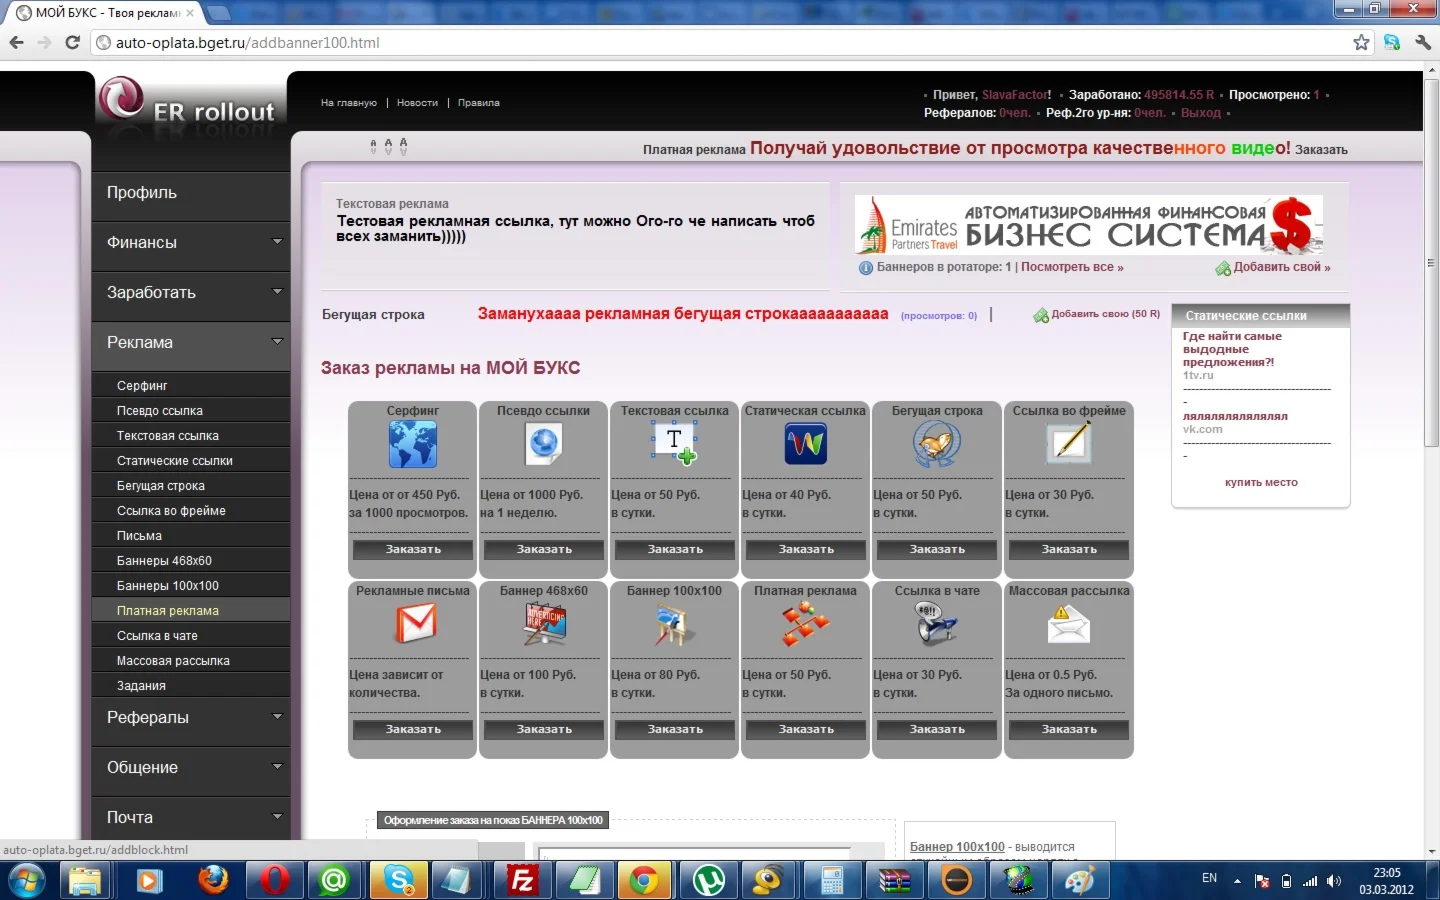Click the Ссылка во фрейме pencil icon

1069,443
